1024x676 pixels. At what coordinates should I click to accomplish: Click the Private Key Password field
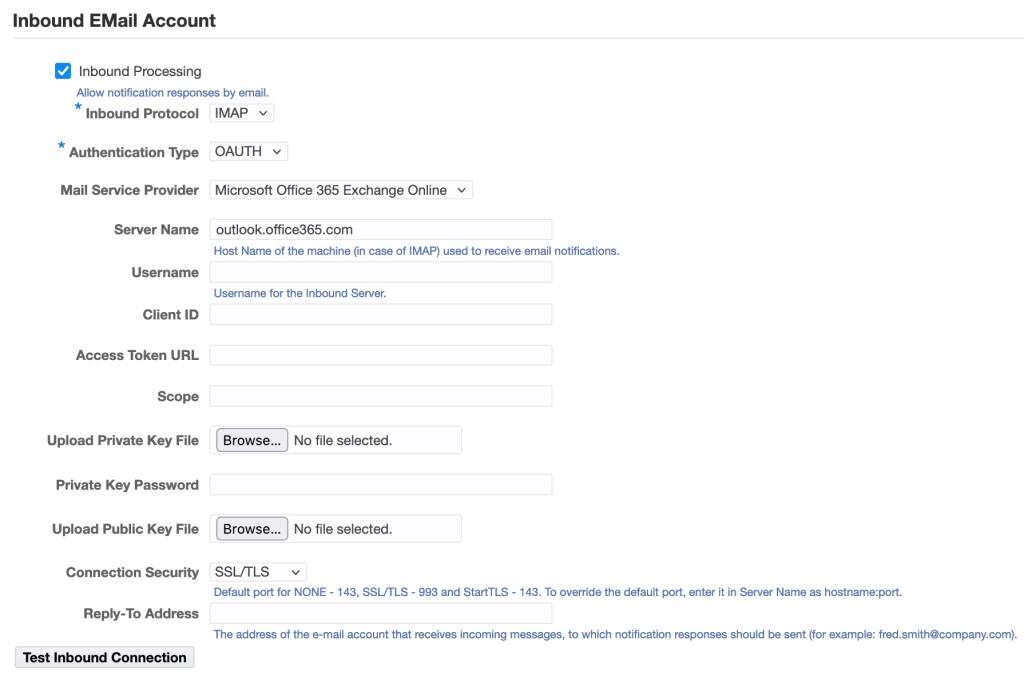380,484
